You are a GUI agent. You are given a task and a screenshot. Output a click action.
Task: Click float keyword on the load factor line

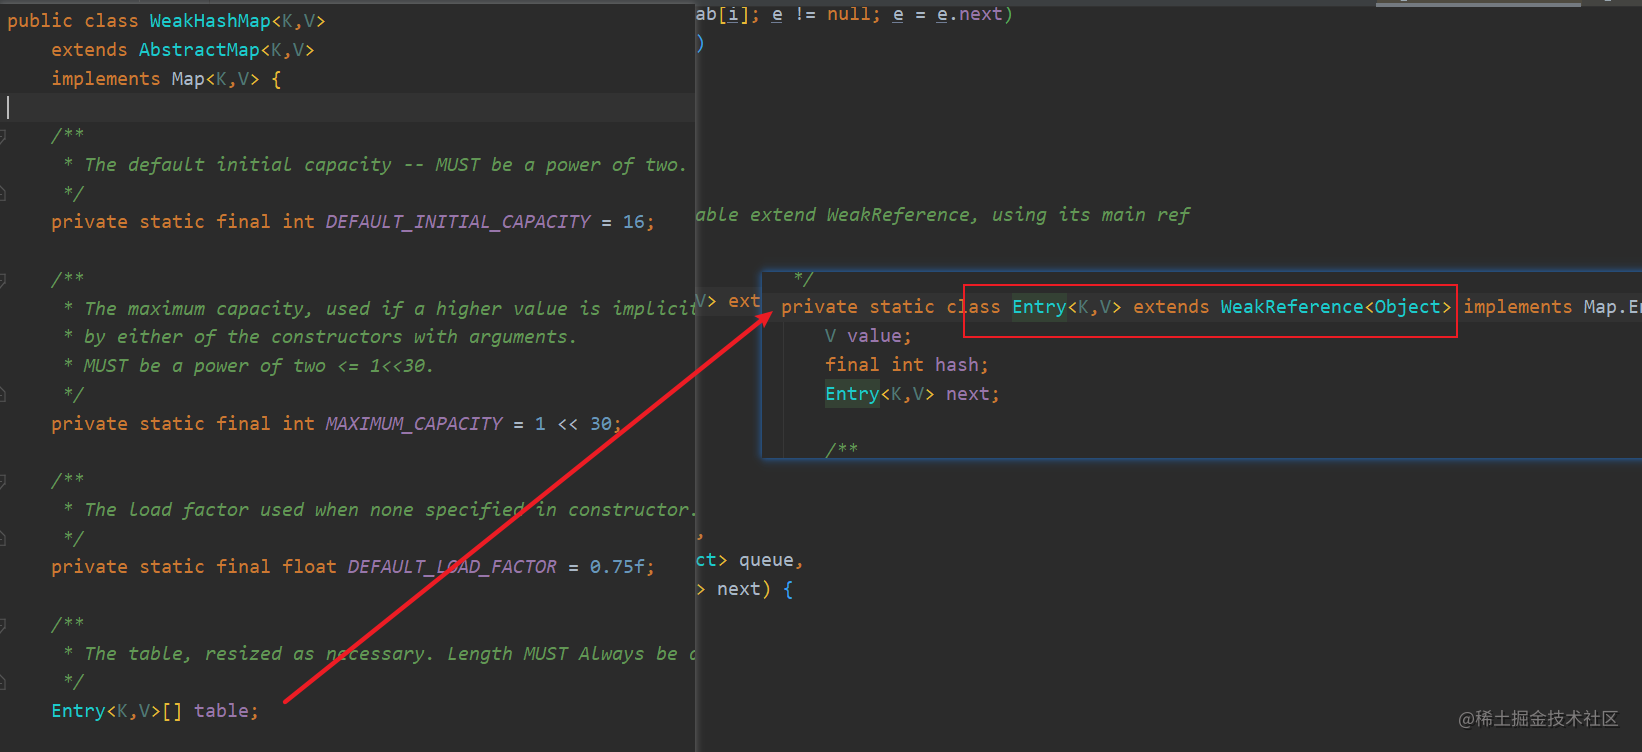click(x=309, y=567)
